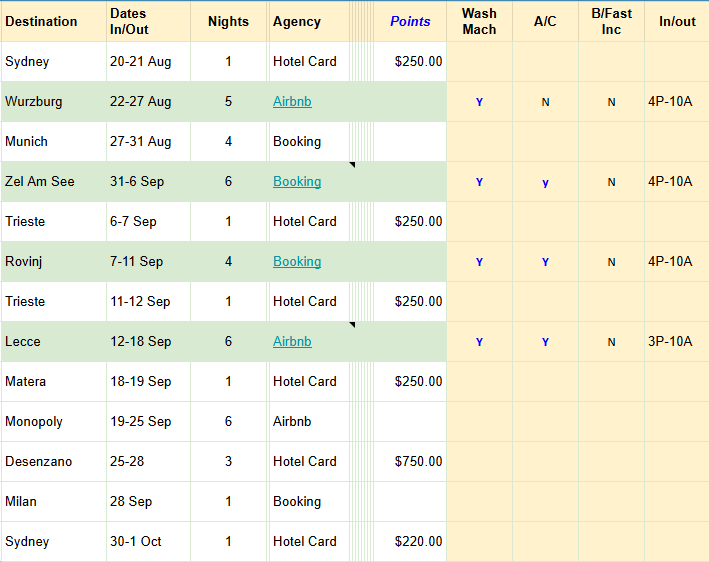
Task: Click the comment indicator on Zel Am See row
Action: pos(353,165)
